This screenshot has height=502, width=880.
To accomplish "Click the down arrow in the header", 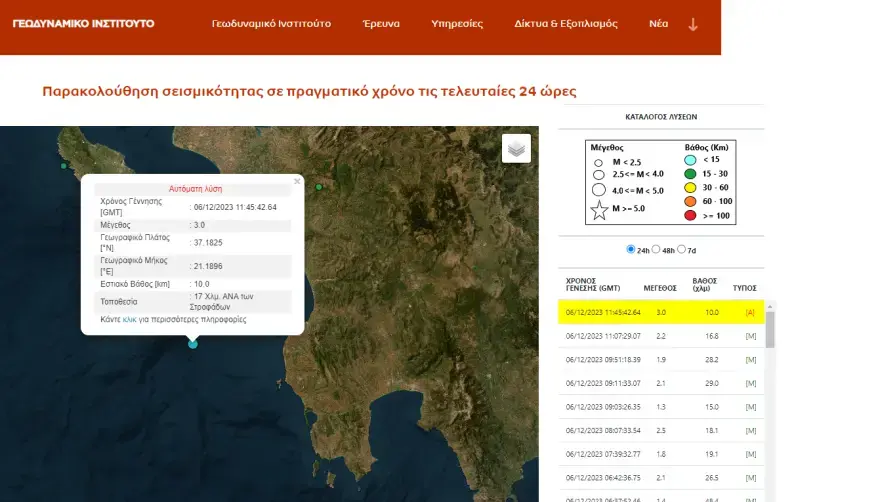I will coord(693,24).
